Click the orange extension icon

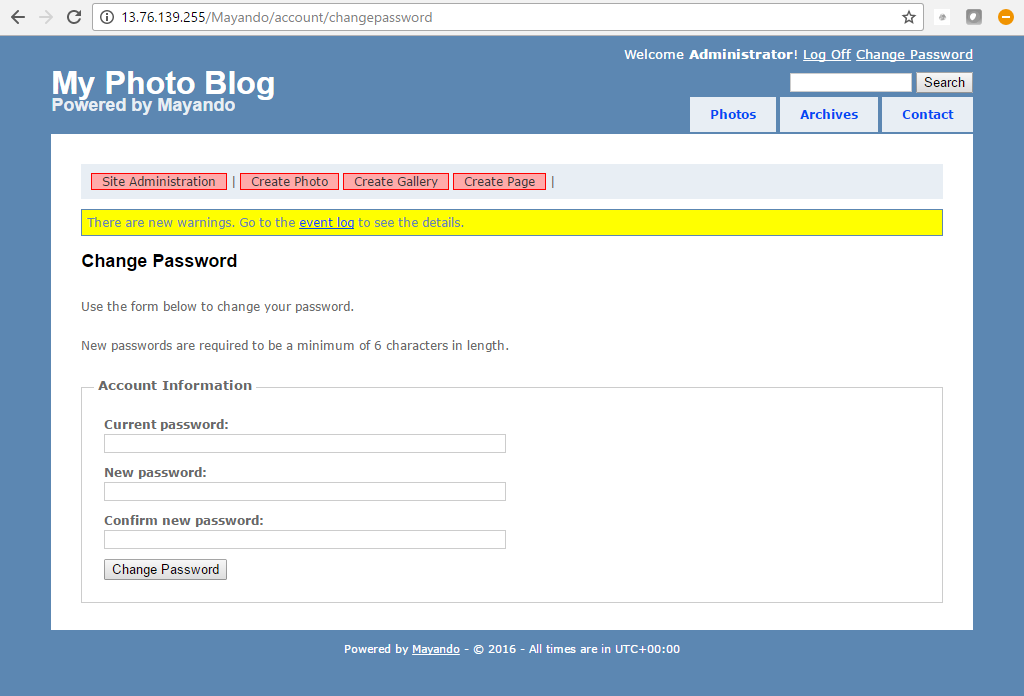point(1005,17)
